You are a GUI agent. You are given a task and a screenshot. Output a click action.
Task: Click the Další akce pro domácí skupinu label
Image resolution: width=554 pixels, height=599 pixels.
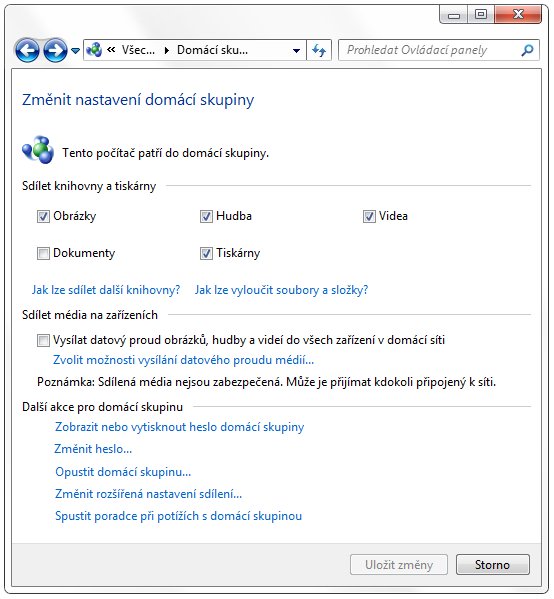click(x=102, y=407)
